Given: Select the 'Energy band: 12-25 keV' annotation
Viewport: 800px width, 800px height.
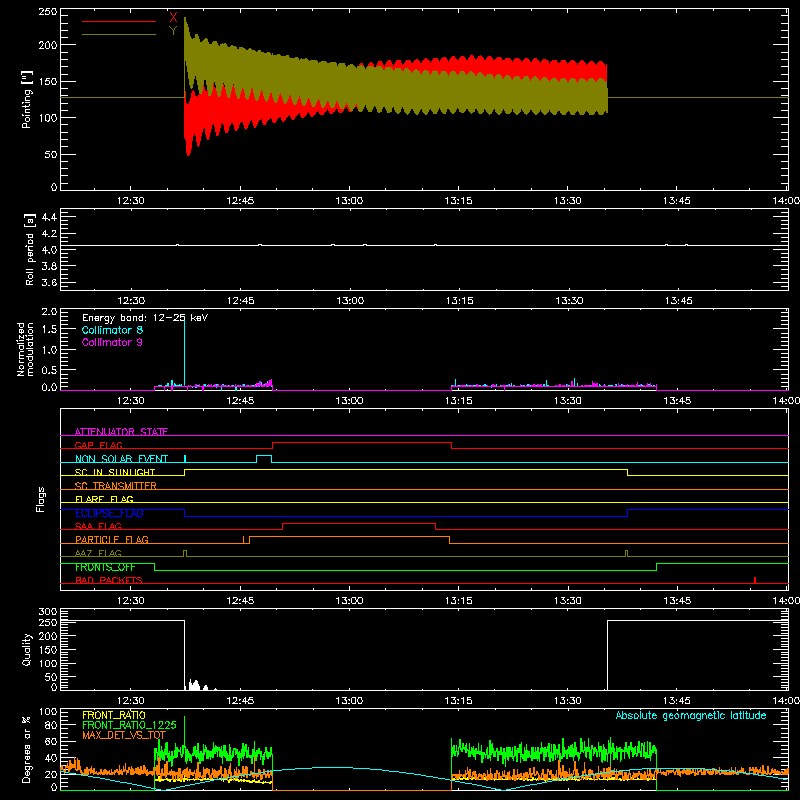Looking at the screenshot, I should (145, 318).
